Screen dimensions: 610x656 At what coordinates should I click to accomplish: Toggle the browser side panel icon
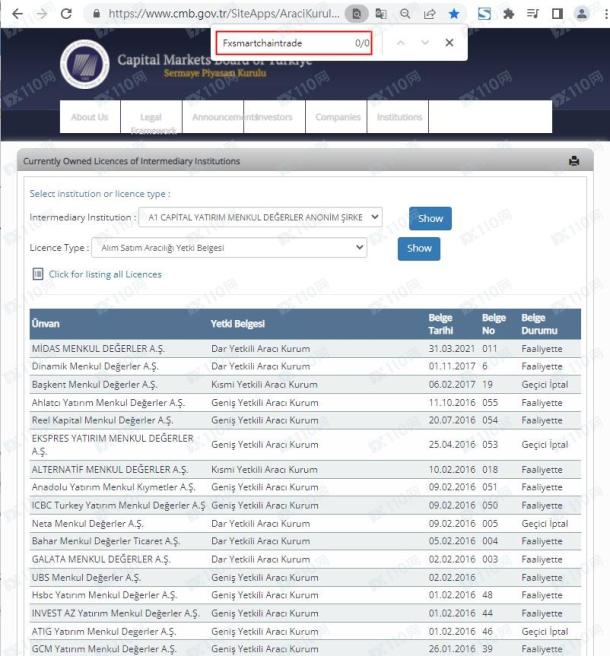click(x=557, y=14)
